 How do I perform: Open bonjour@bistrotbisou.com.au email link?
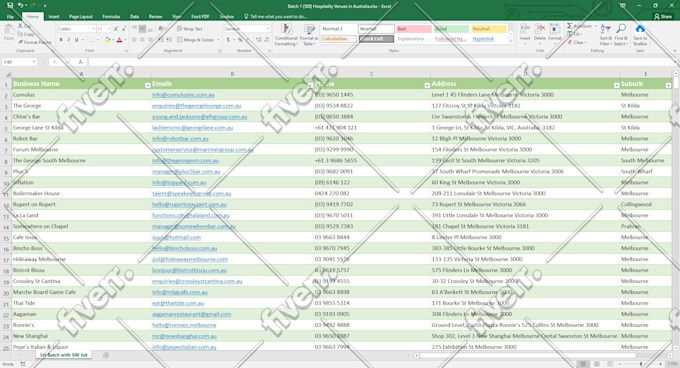189,270
